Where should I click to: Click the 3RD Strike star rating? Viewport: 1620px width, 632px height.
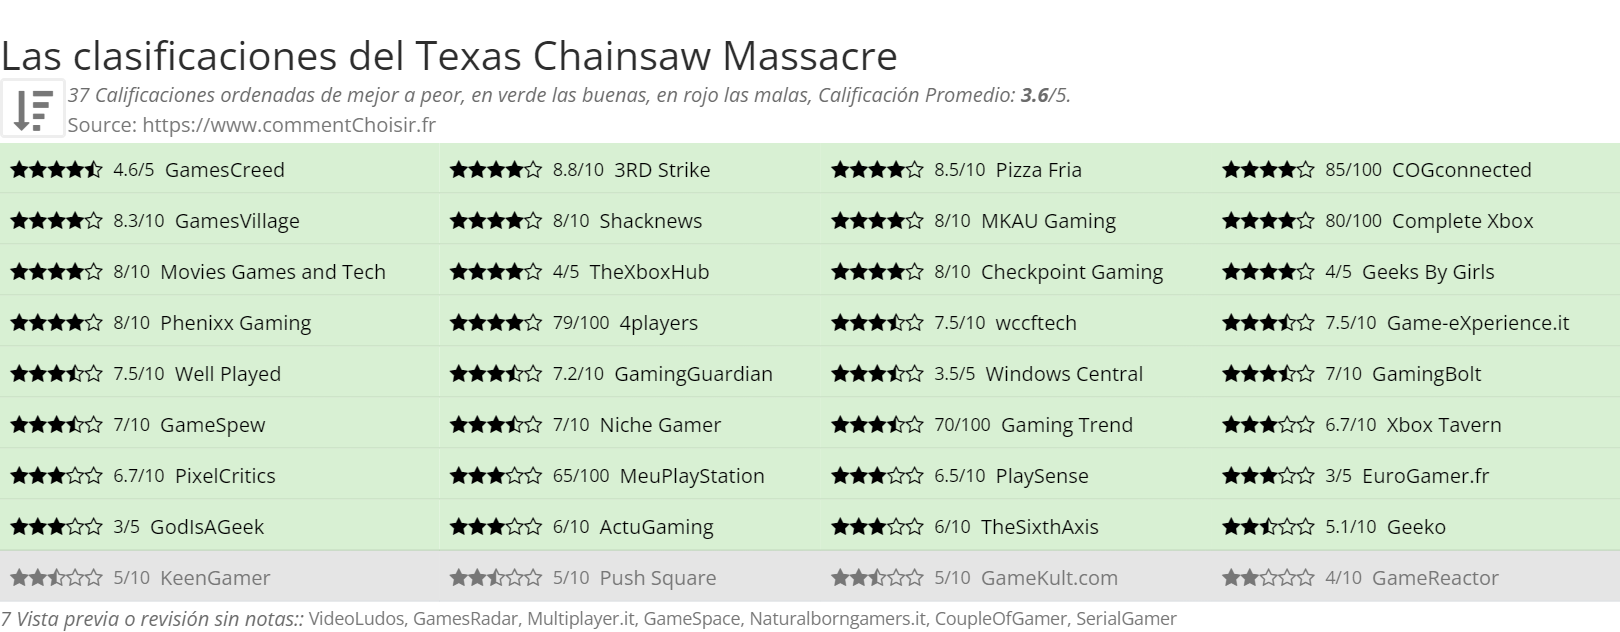[496, 170]
